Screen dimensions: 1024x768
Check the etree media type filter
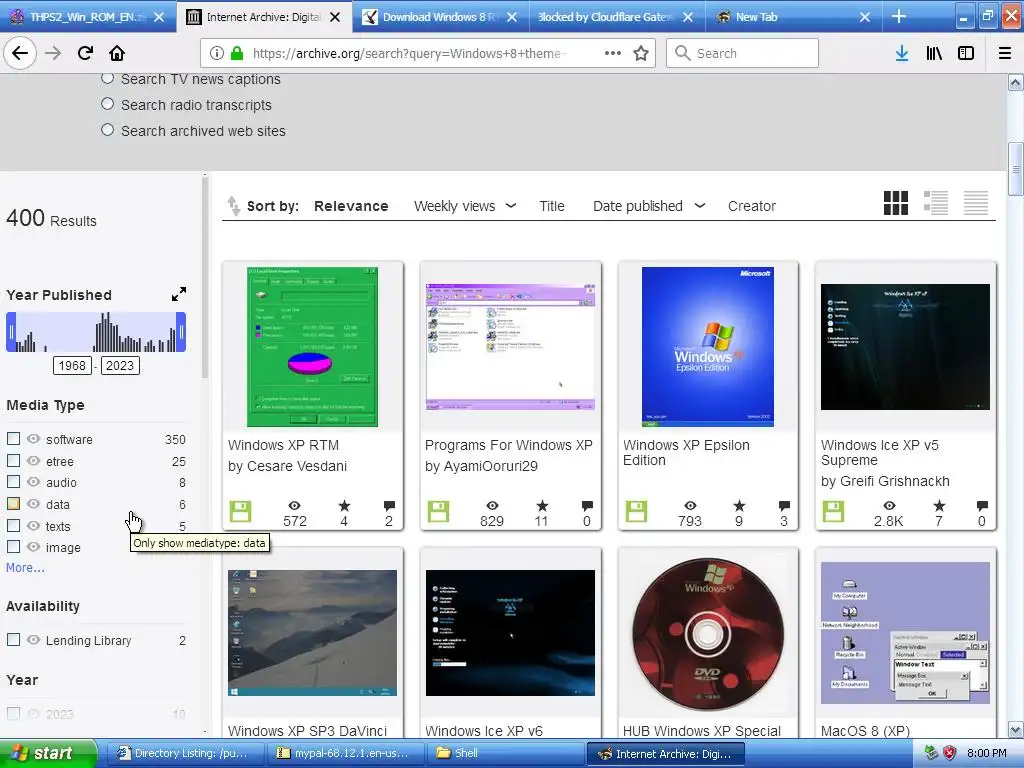pos(13,460)
